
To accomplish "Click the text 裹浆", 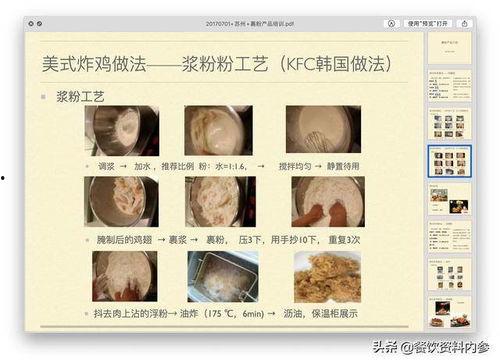I will (178, 240).
